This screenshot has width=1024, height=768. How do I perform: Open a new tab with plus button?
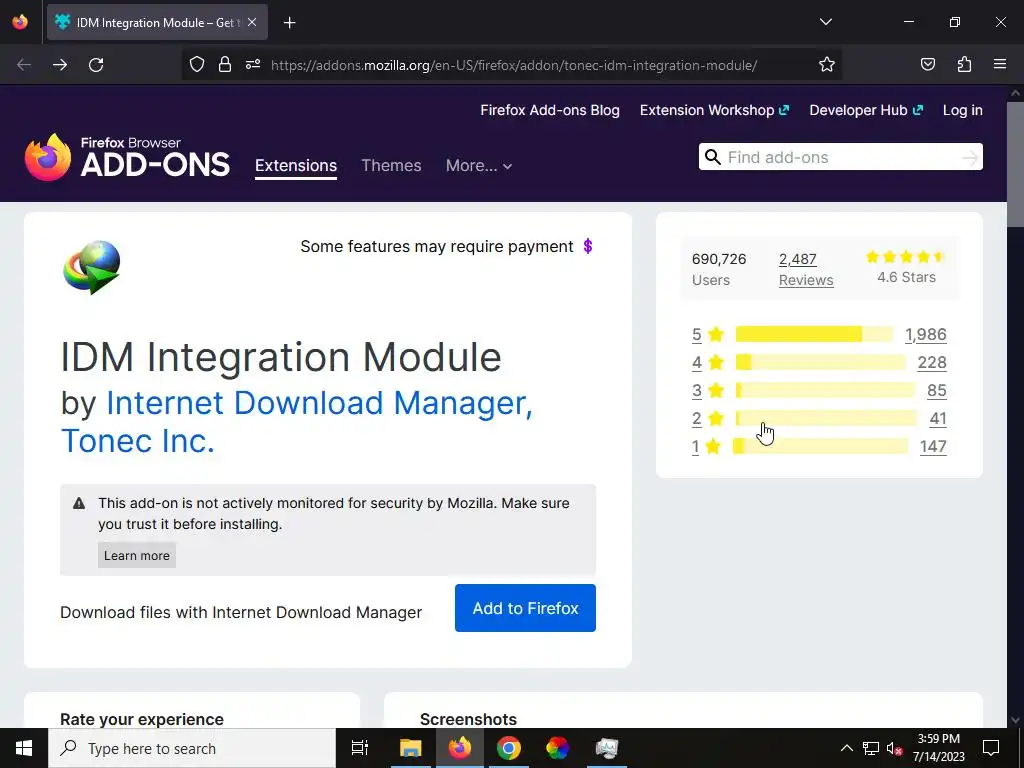[x=289, y=23]
